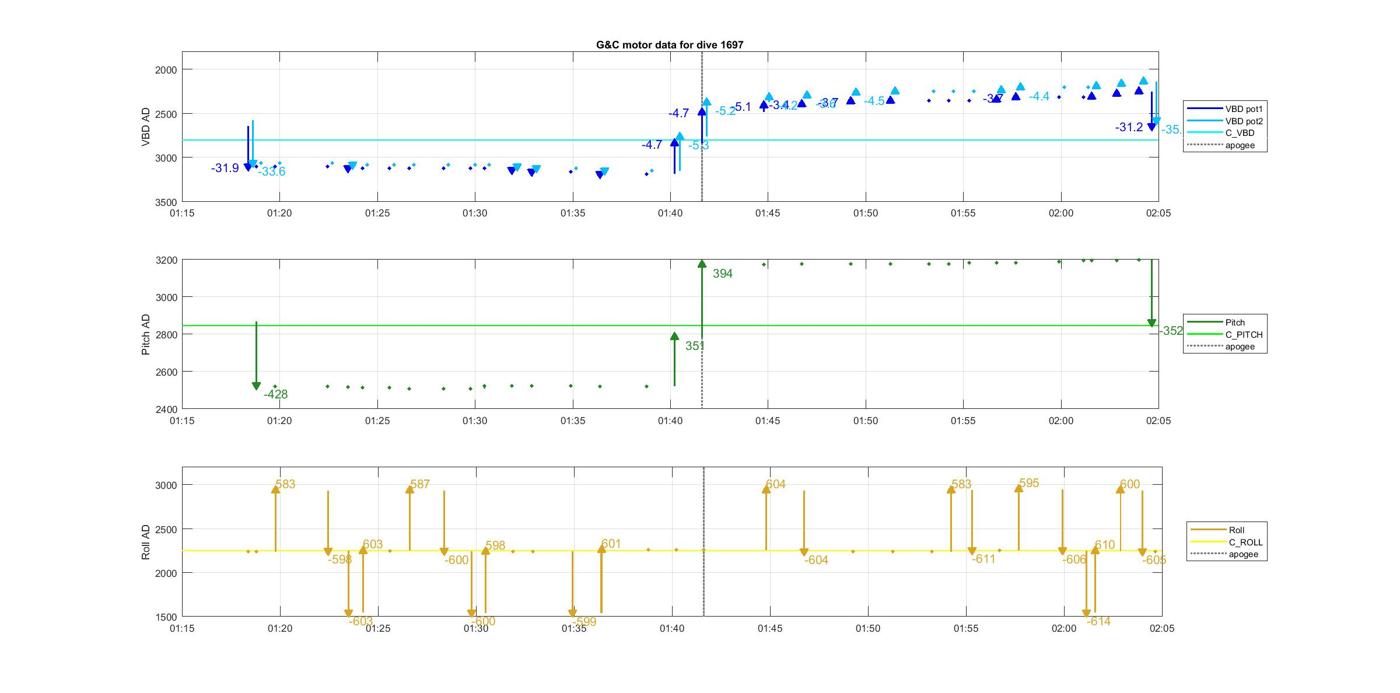Viewport: 1400px width, 693px height.
Task: Click the '2600' tick on Pitch axis
Action: 165,372
